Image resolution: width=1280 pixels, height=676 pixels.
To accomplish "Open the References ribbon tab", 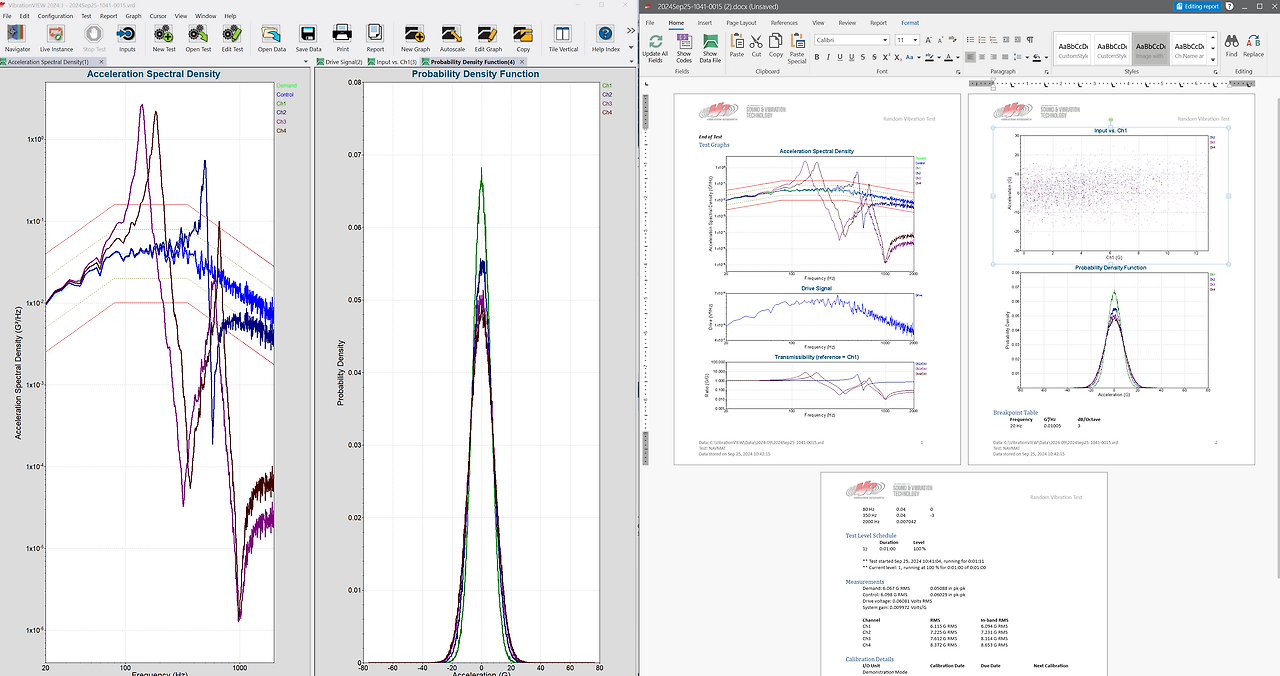I will (x=784, y=22).
